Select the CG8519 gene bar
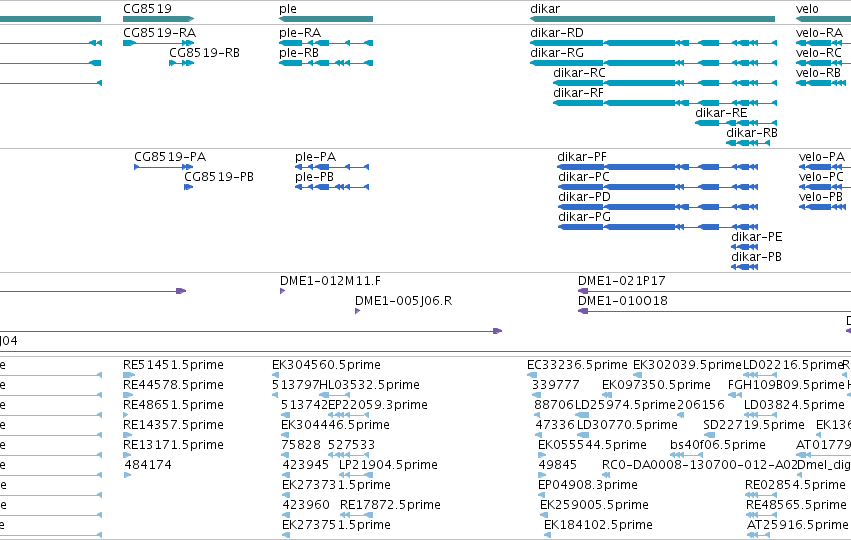This screenshot has width=851, height=540. tap(158, 19)
